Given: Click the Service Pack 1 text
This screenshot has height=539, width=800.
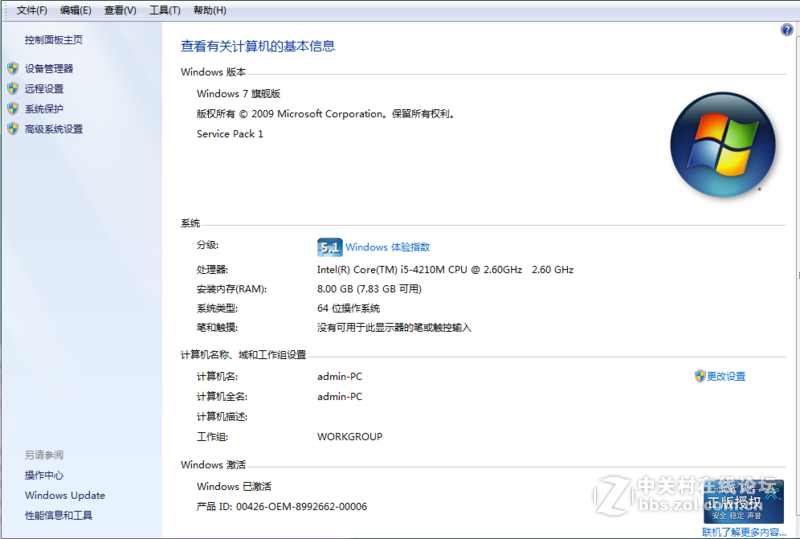Looking at the screenshot, I should pyautogui.click(x=230, y=134).
